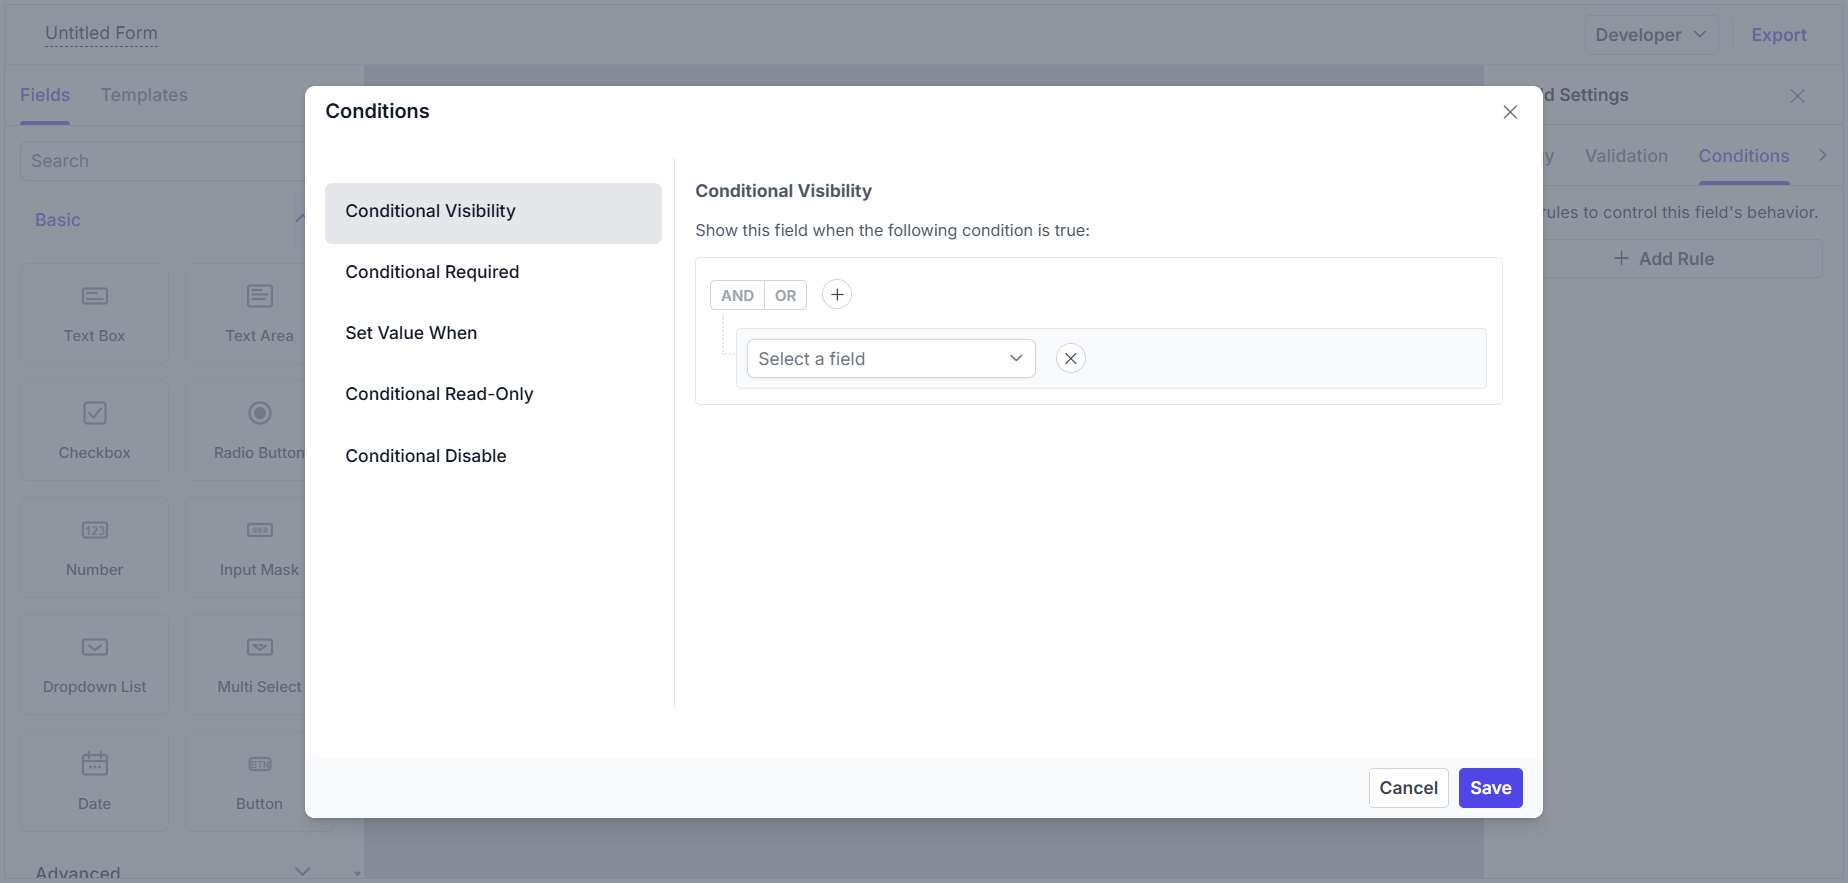This screenshot has height=883, width=1848.
Task: Select the Radio Button field icon
Action: coord(259,413)
